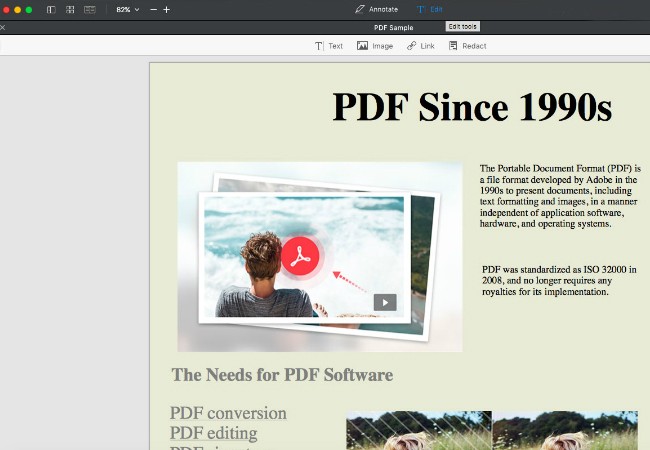Click the Portable Document Format paragraph

click(560, 196)
